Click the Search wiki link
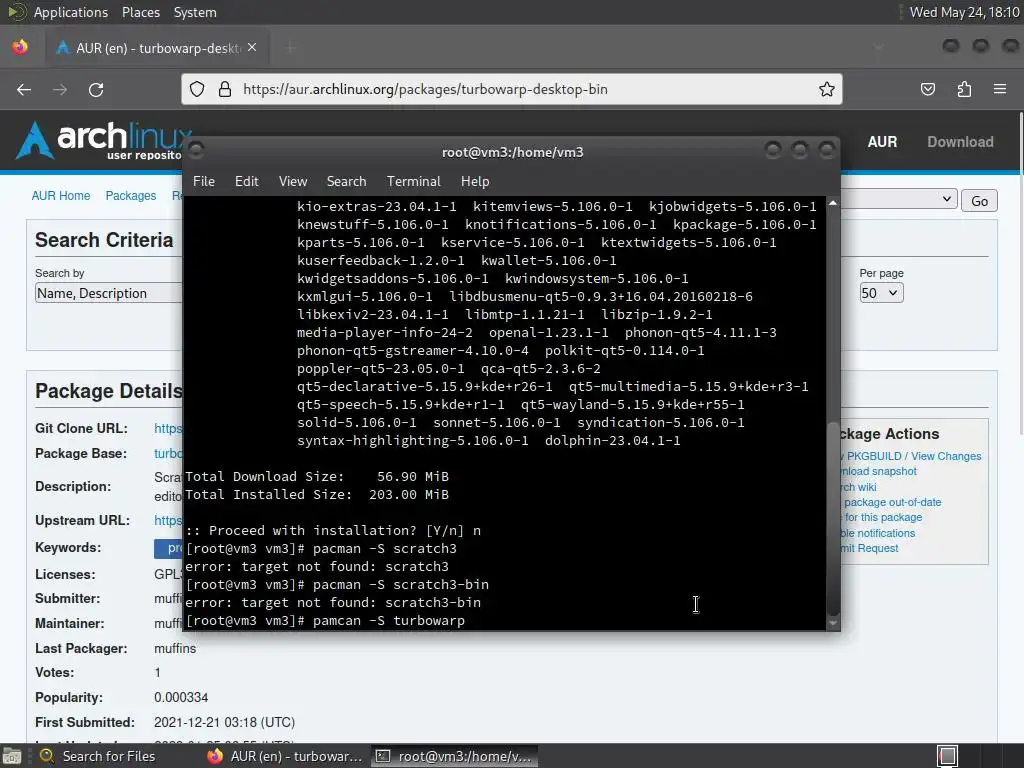1024x768 pixels. pyautogui.click(x=859, y=487)
